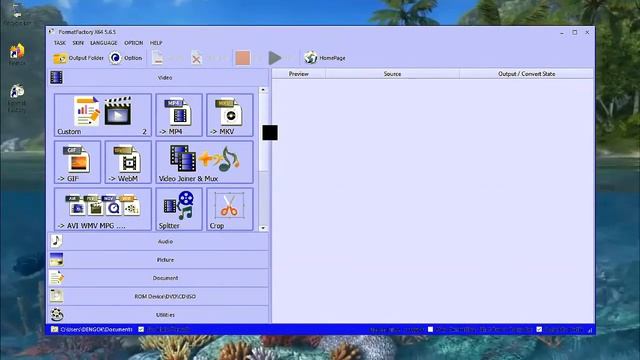Click the Utilities film reel icon

click(56, 315)
